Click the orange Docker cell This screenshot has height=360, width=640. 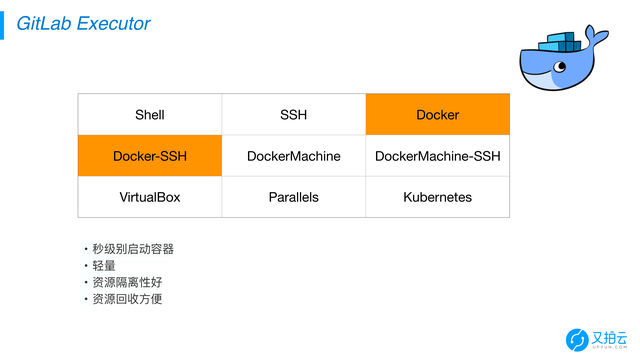coord(438,115)
